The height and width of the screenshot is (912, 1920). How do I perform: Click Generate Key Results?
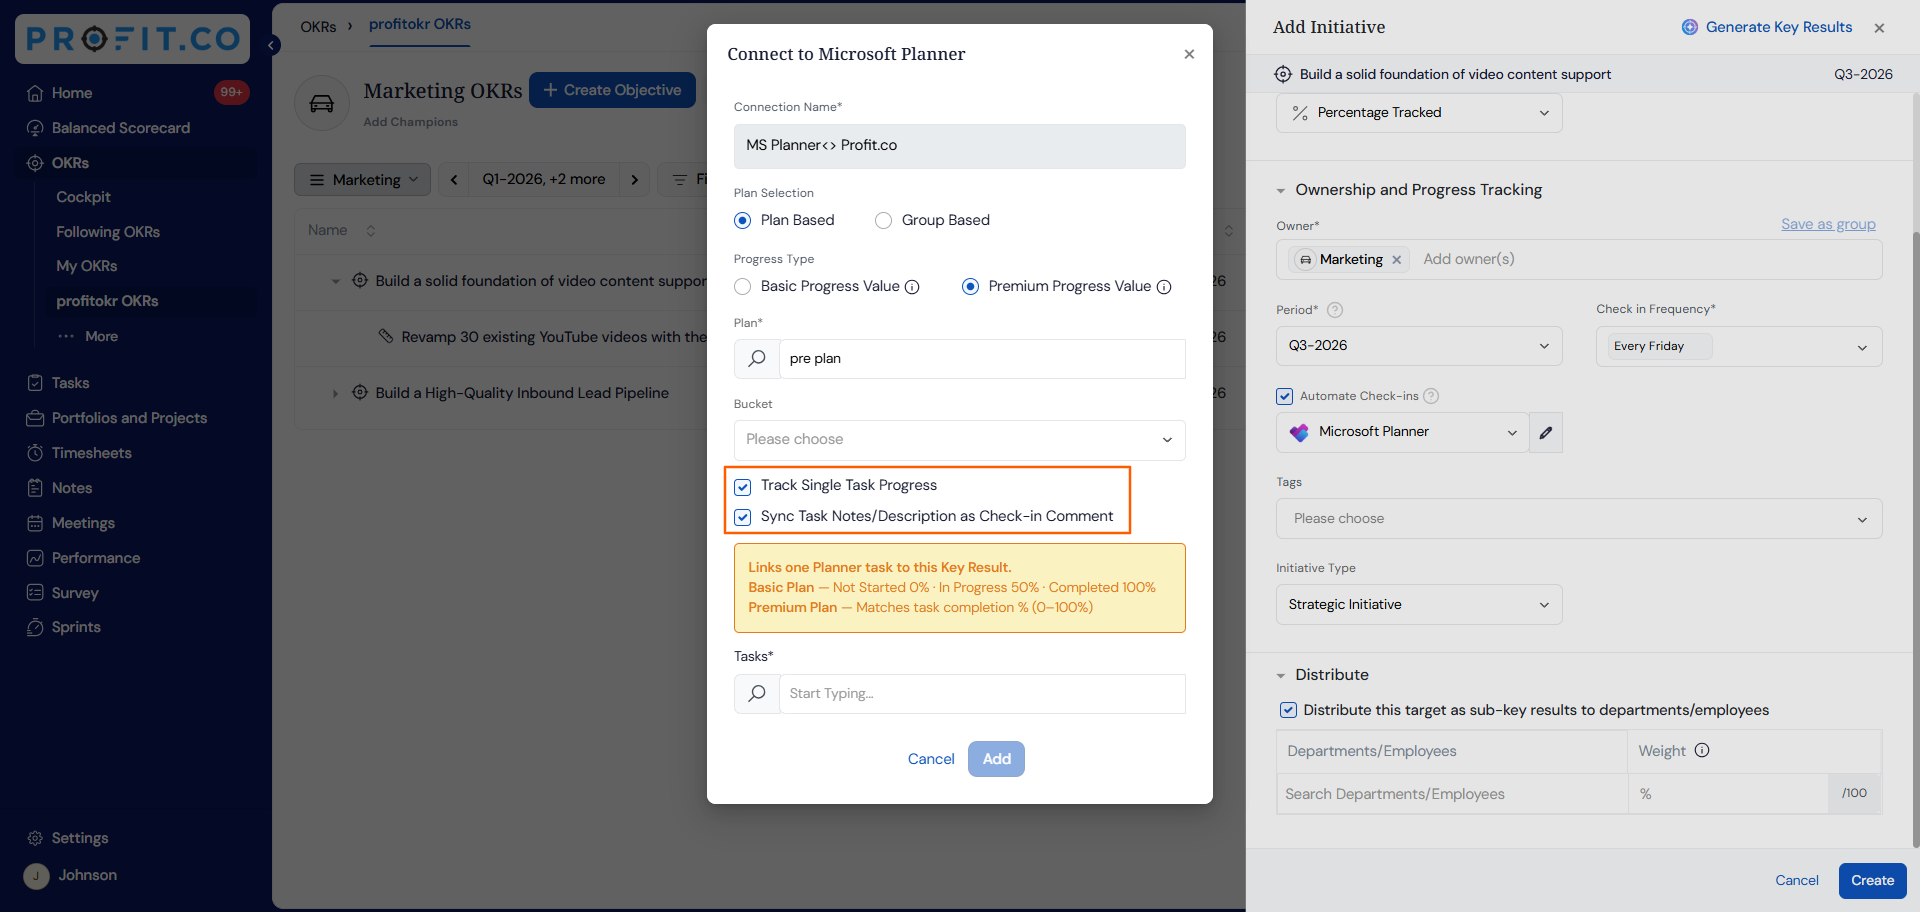(1767, 27)
